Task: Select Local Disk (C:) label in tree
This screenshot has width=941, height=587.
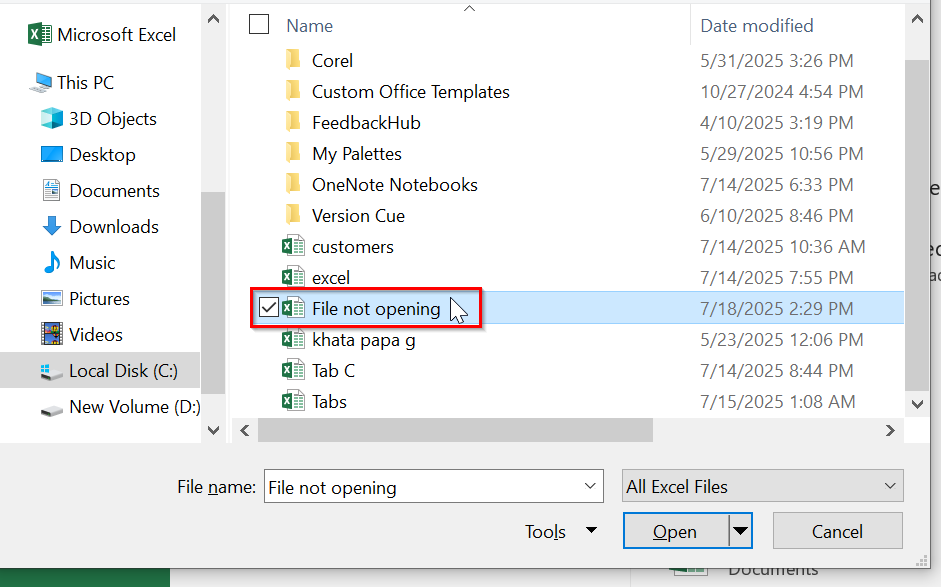Action: tap(123, 371)
